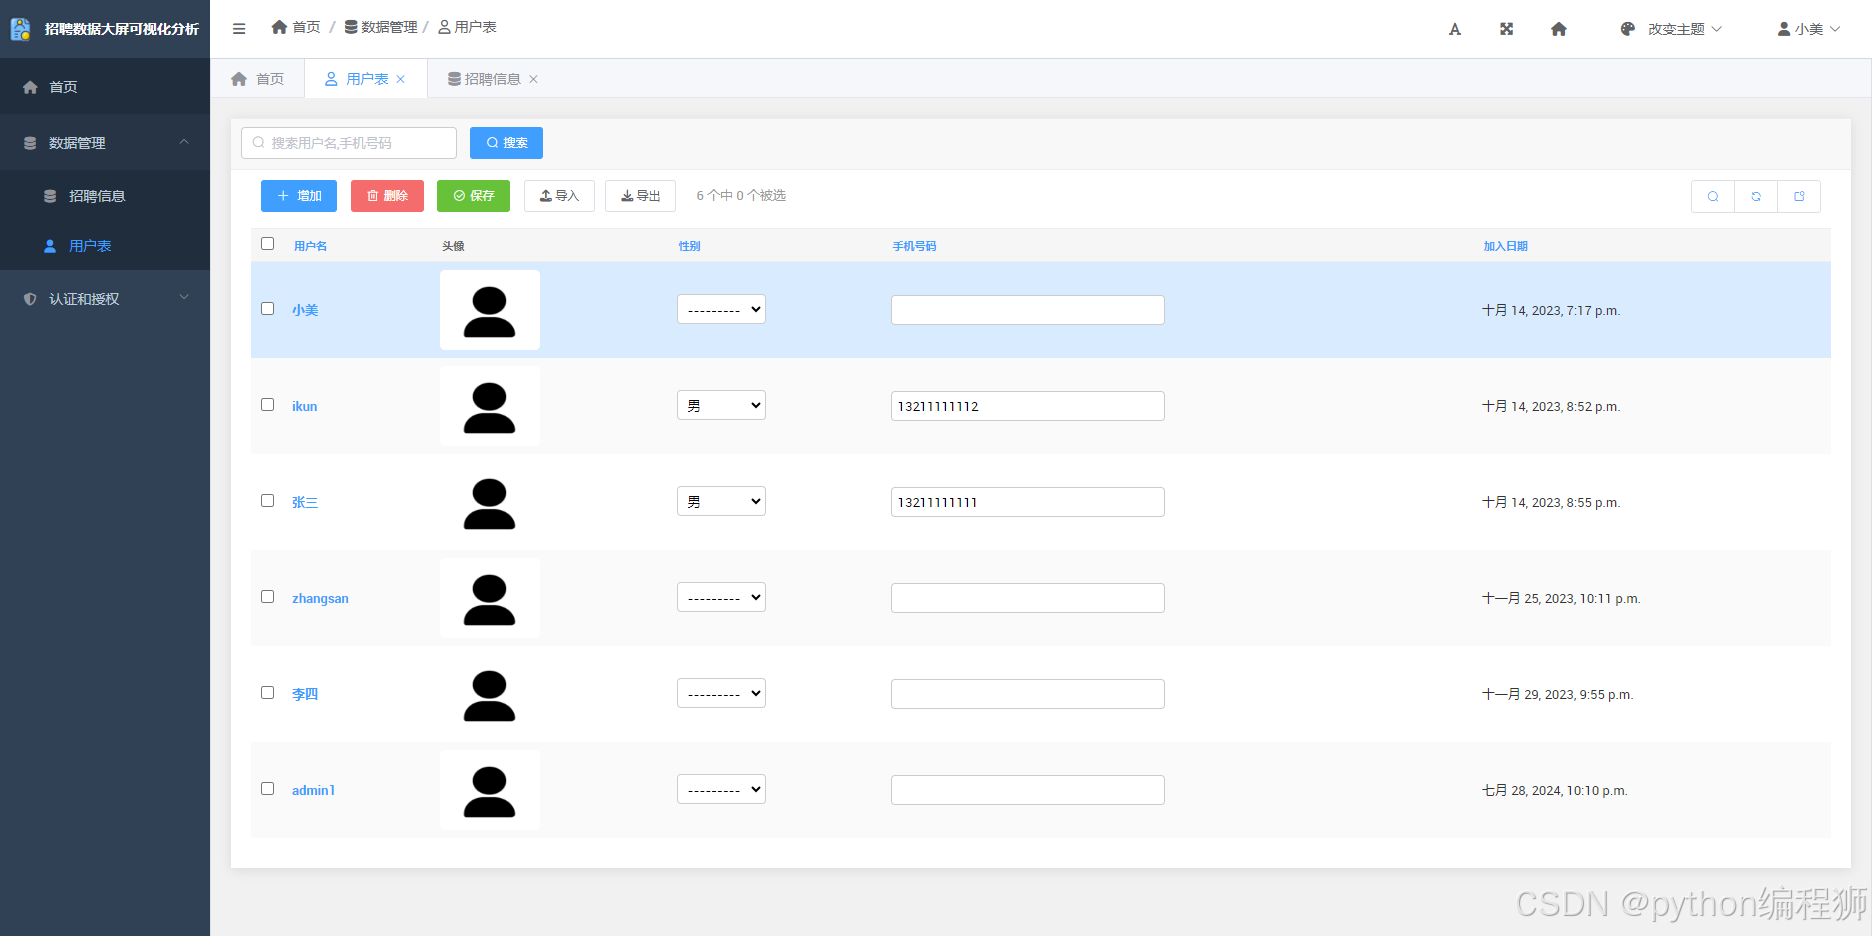Image resolution: width=1872 pixels, height=936 pixels.
Task: Check the 李四 row checkbox
Action: (267, 693)
